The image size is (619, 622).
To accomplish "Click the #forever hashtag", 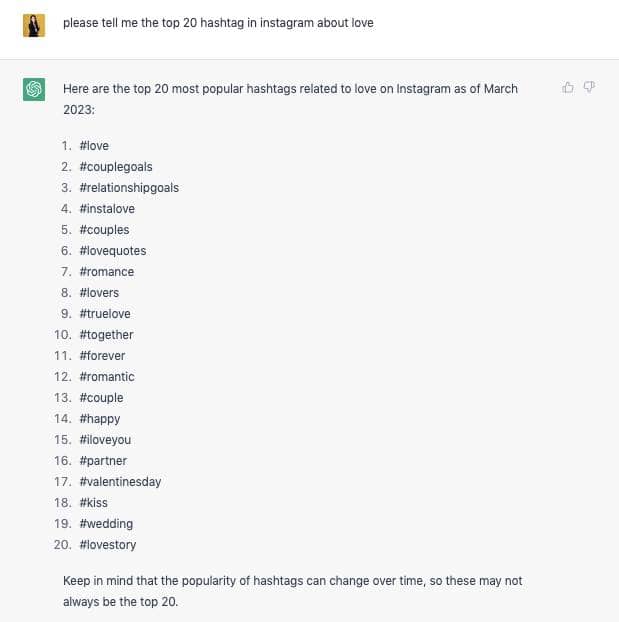I will (x=102, y=356).
